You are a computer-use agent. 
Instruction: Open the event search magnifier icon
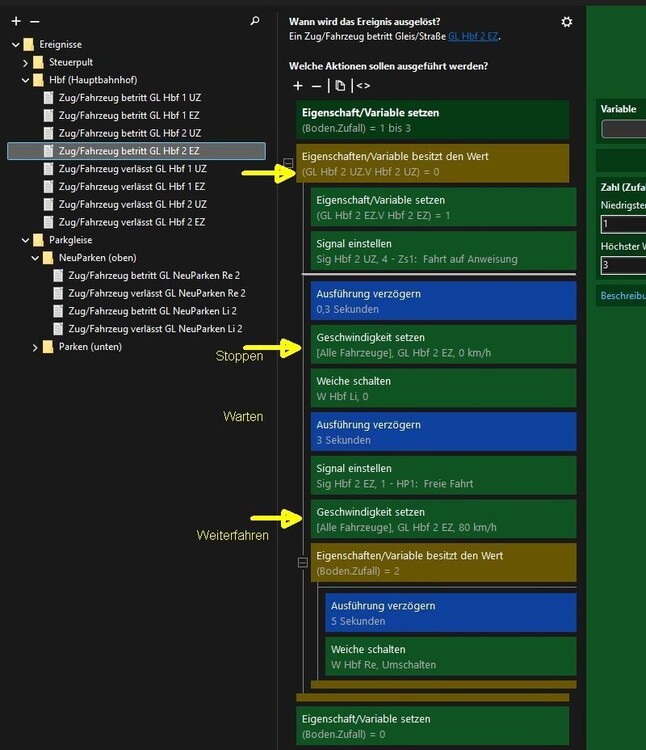(x=255, y=21)
